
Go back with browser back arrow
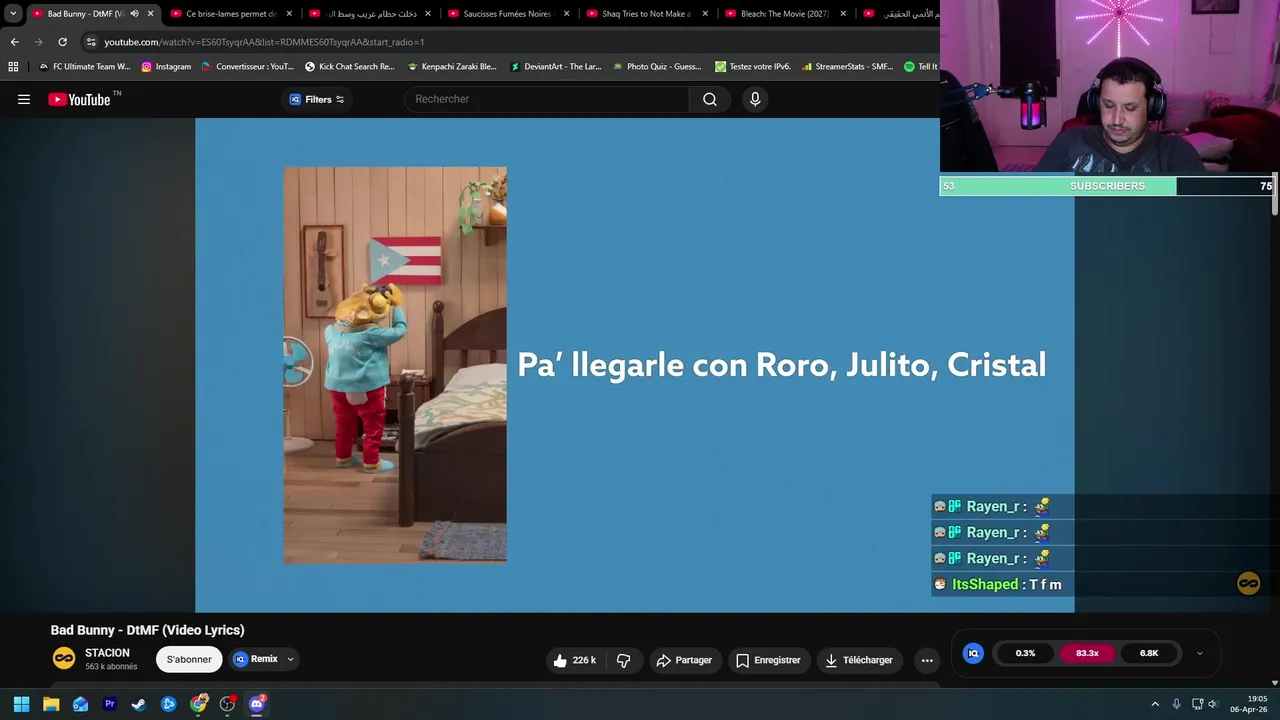pyautogui.click(x=14, y=42)
